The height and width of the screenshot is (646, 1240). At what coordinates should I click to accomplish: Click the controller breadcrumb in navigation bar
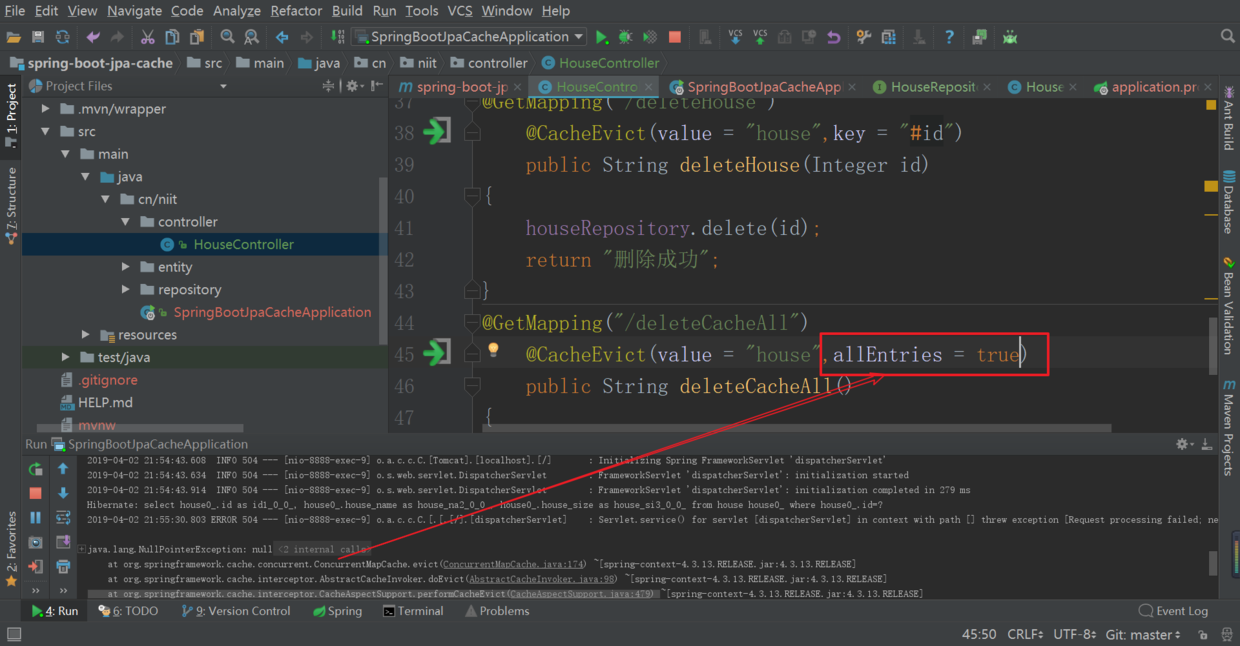click(487, 63)
